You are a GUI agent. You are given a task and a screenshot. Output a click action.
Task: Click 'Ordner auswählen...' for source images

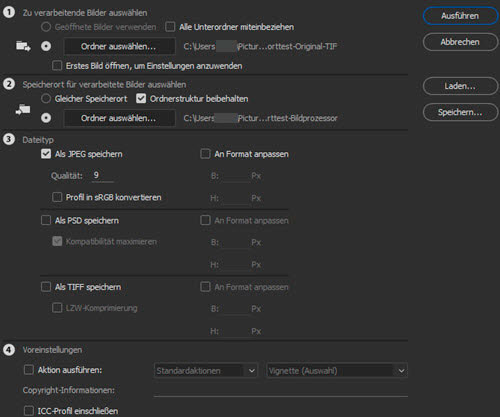pos(119,46)
